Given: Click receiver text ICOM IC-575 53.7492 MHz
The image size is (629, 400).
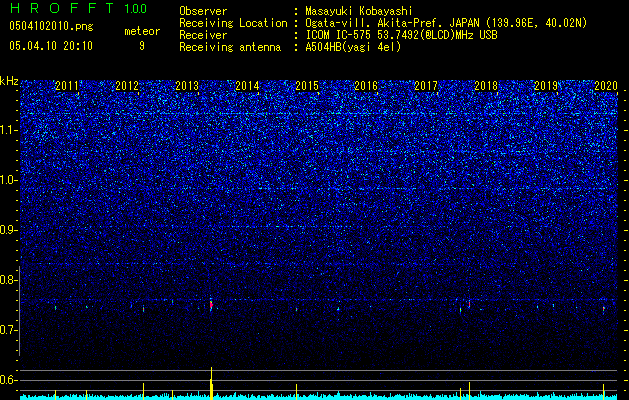Looking at the screenshot, I should (401, 35).
